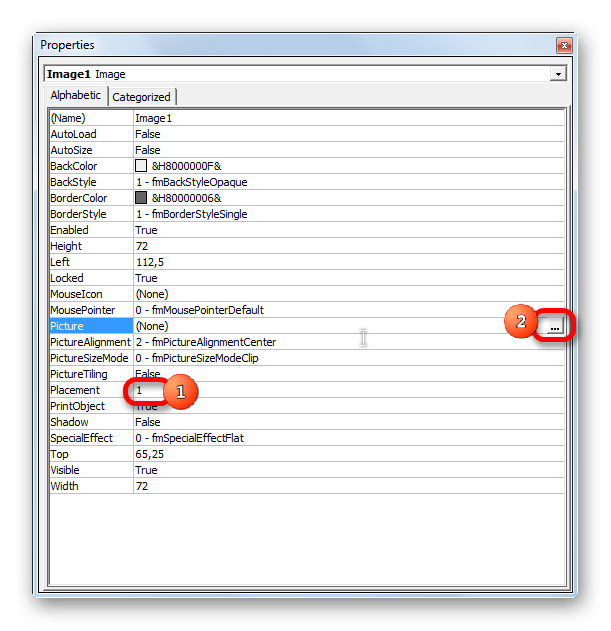Click the AutoSize False value
This screenshot has width=611, height=631.
pyautogui.click(x=349, y=150)
